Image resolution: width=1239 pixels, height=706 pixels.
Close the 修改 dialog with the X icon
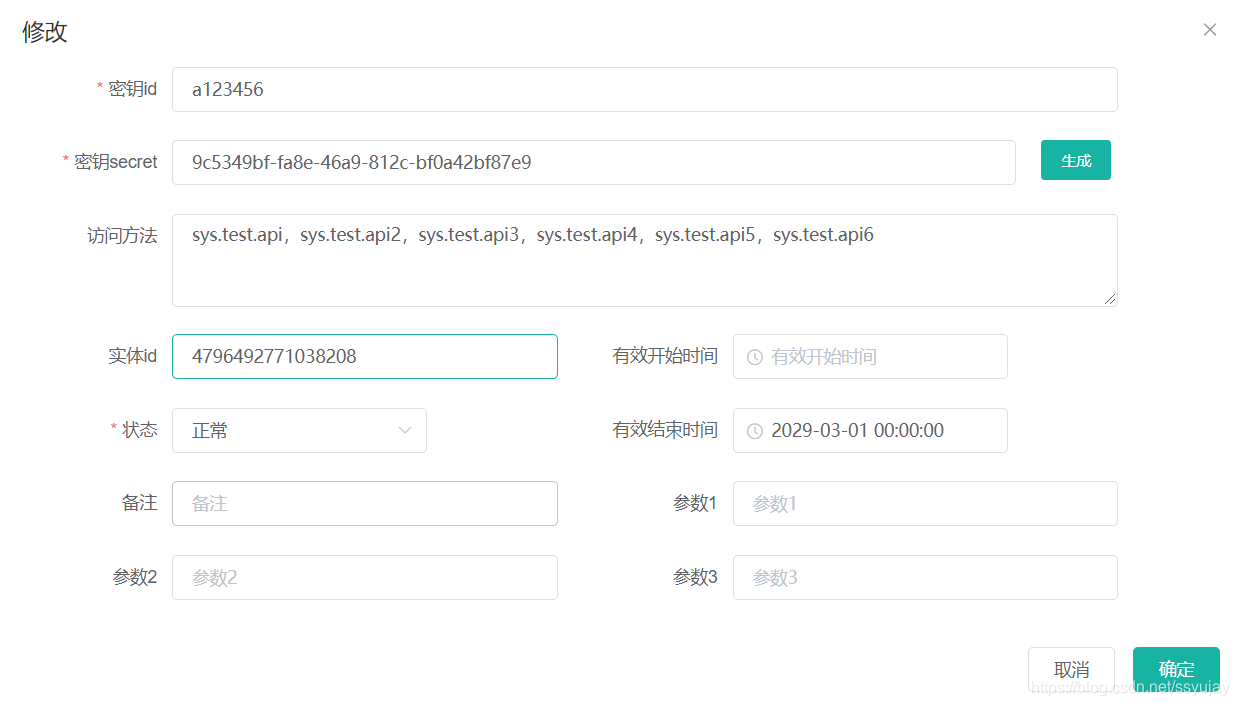[x=1210, y=30]
